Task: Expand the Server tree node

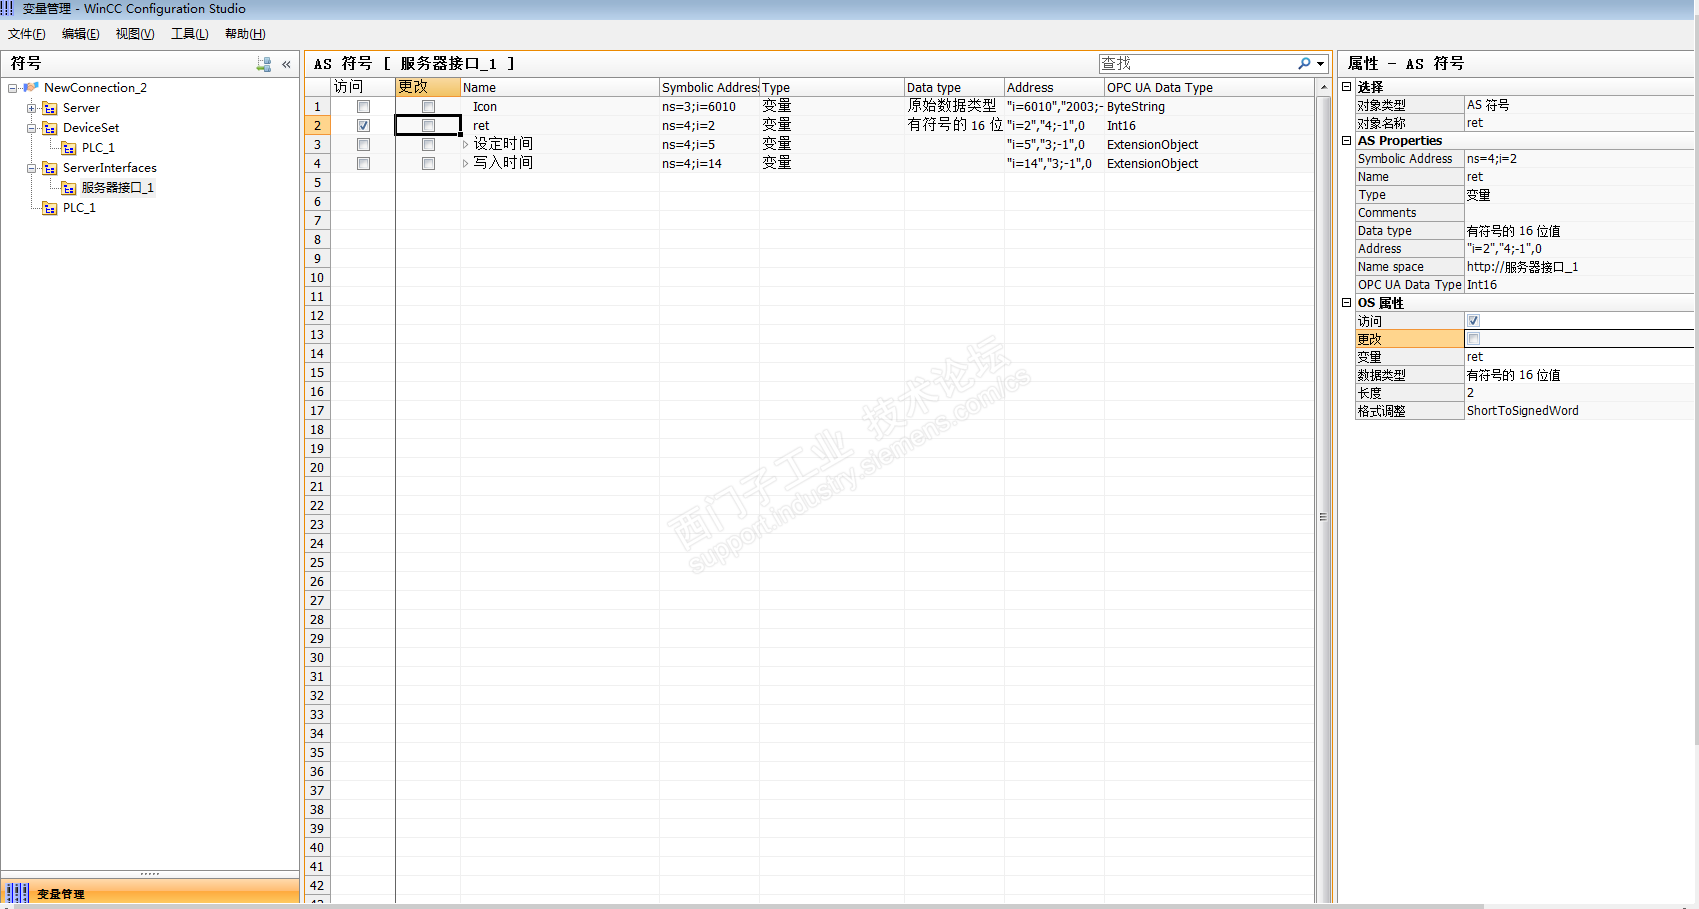Action: (31, 108)
